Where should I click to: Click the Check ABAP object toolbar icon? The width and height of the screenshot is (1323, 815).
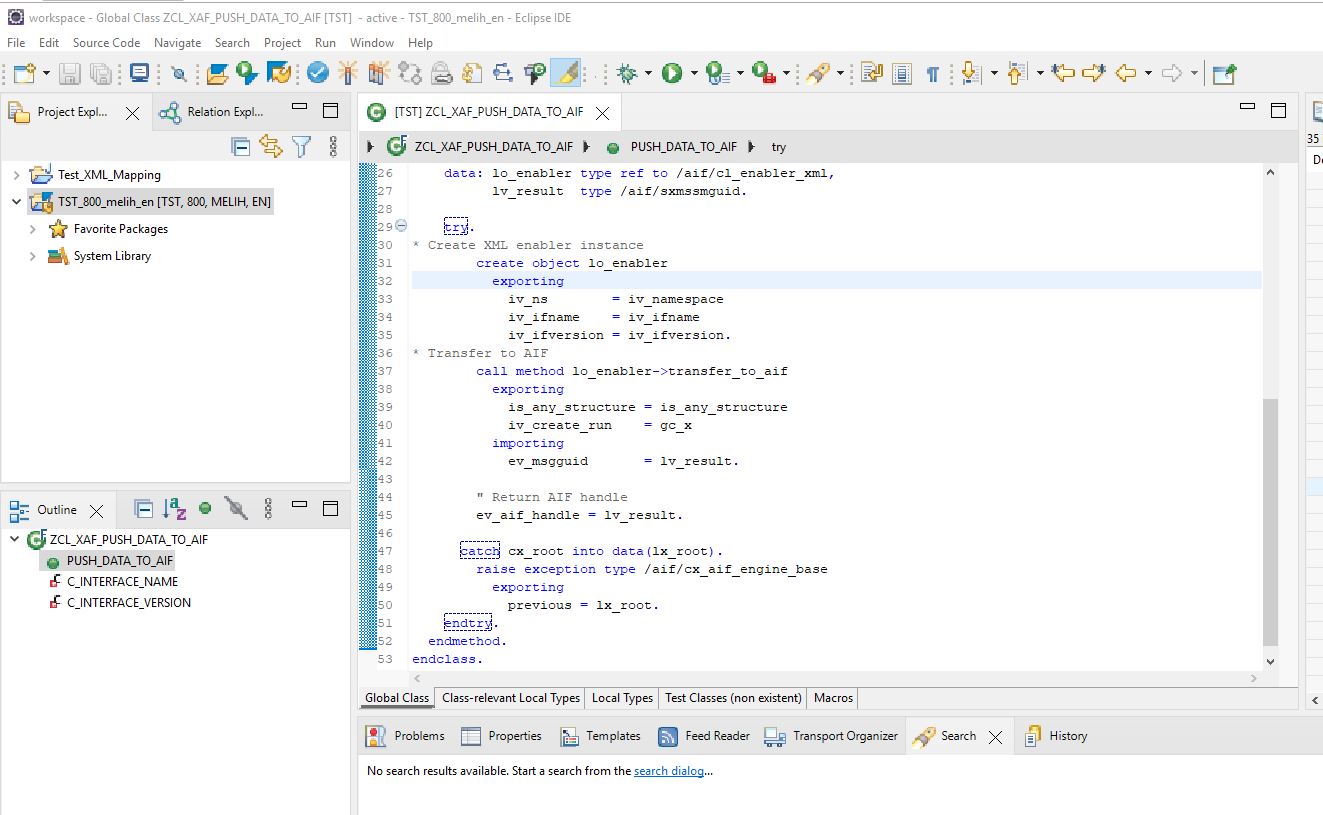pos(318,73)
